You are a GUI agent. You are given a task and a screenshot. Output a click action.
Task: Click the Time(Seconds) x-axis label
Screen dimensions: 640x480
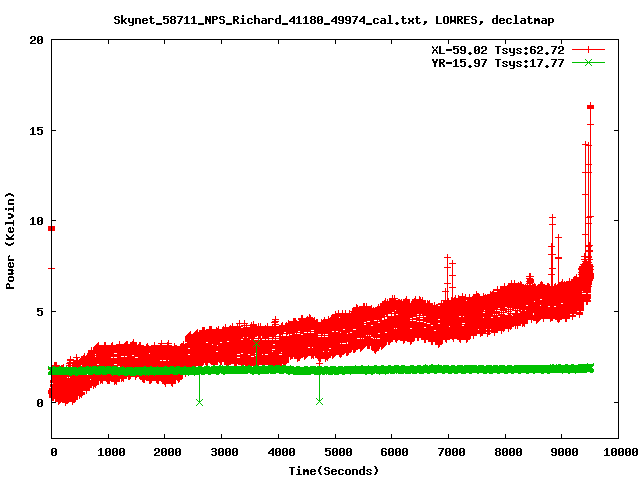(333, 471)
